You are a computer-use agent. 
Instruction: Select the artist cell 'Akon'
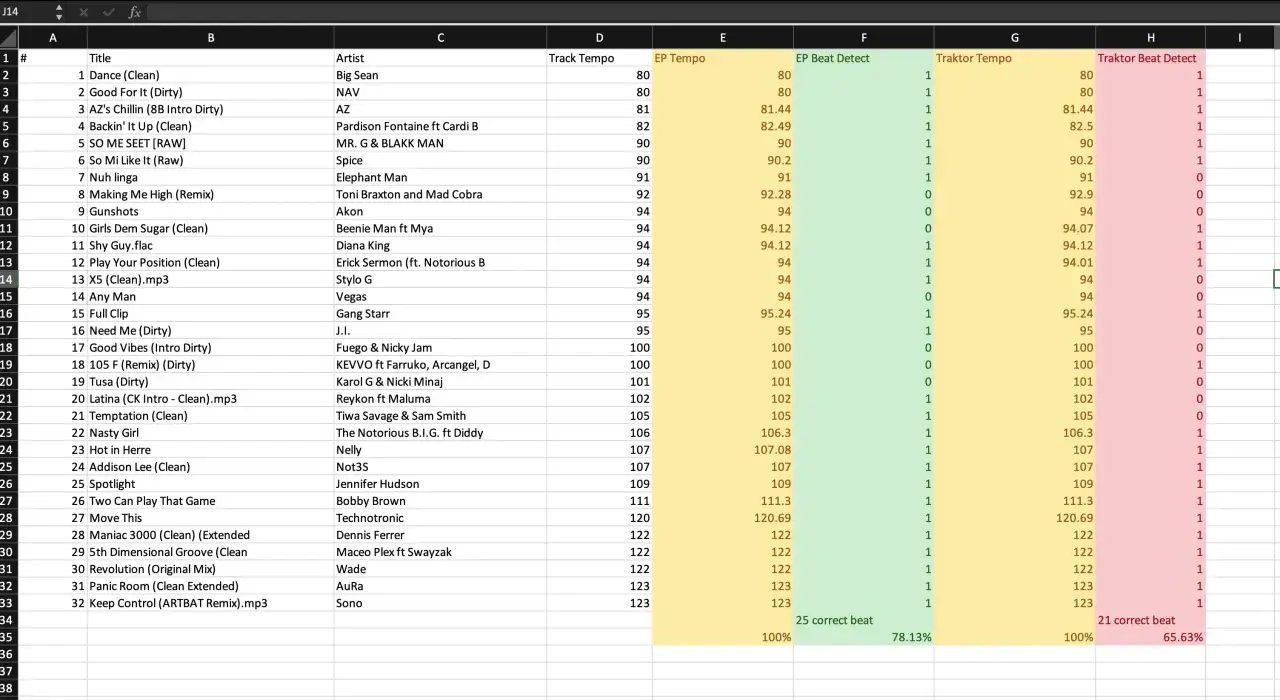[x=440, y=211]
